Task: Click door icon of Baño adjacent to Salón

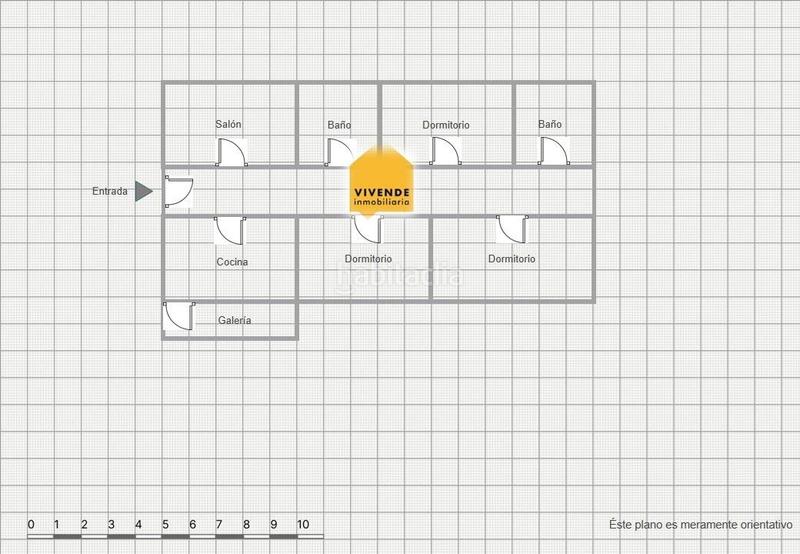Action: point(340,152)
